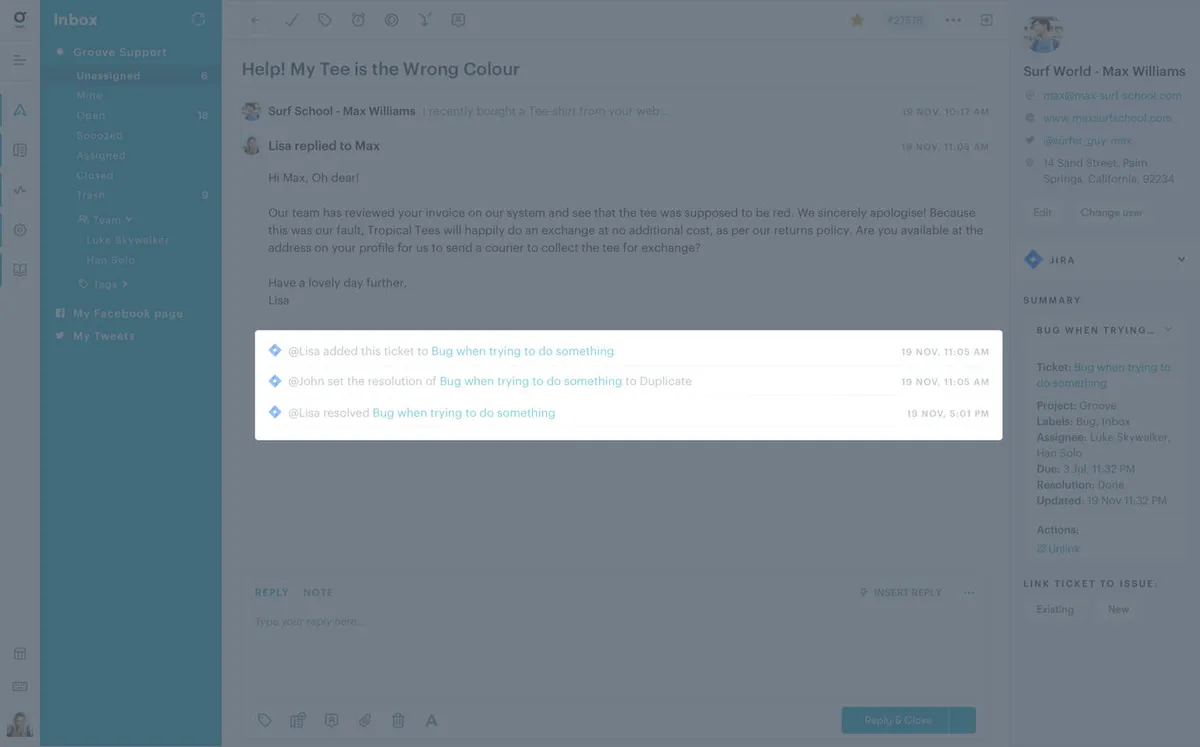This screenshot has height=747, width=1200.
Task: Open the Reply & Close dropdown arrow
Action: [963, 720]
